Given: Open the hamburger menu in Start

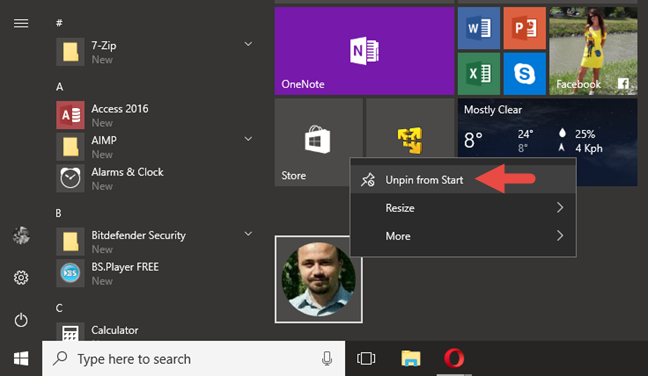Looking at the screenshot, I should click(x=21, y=24).
